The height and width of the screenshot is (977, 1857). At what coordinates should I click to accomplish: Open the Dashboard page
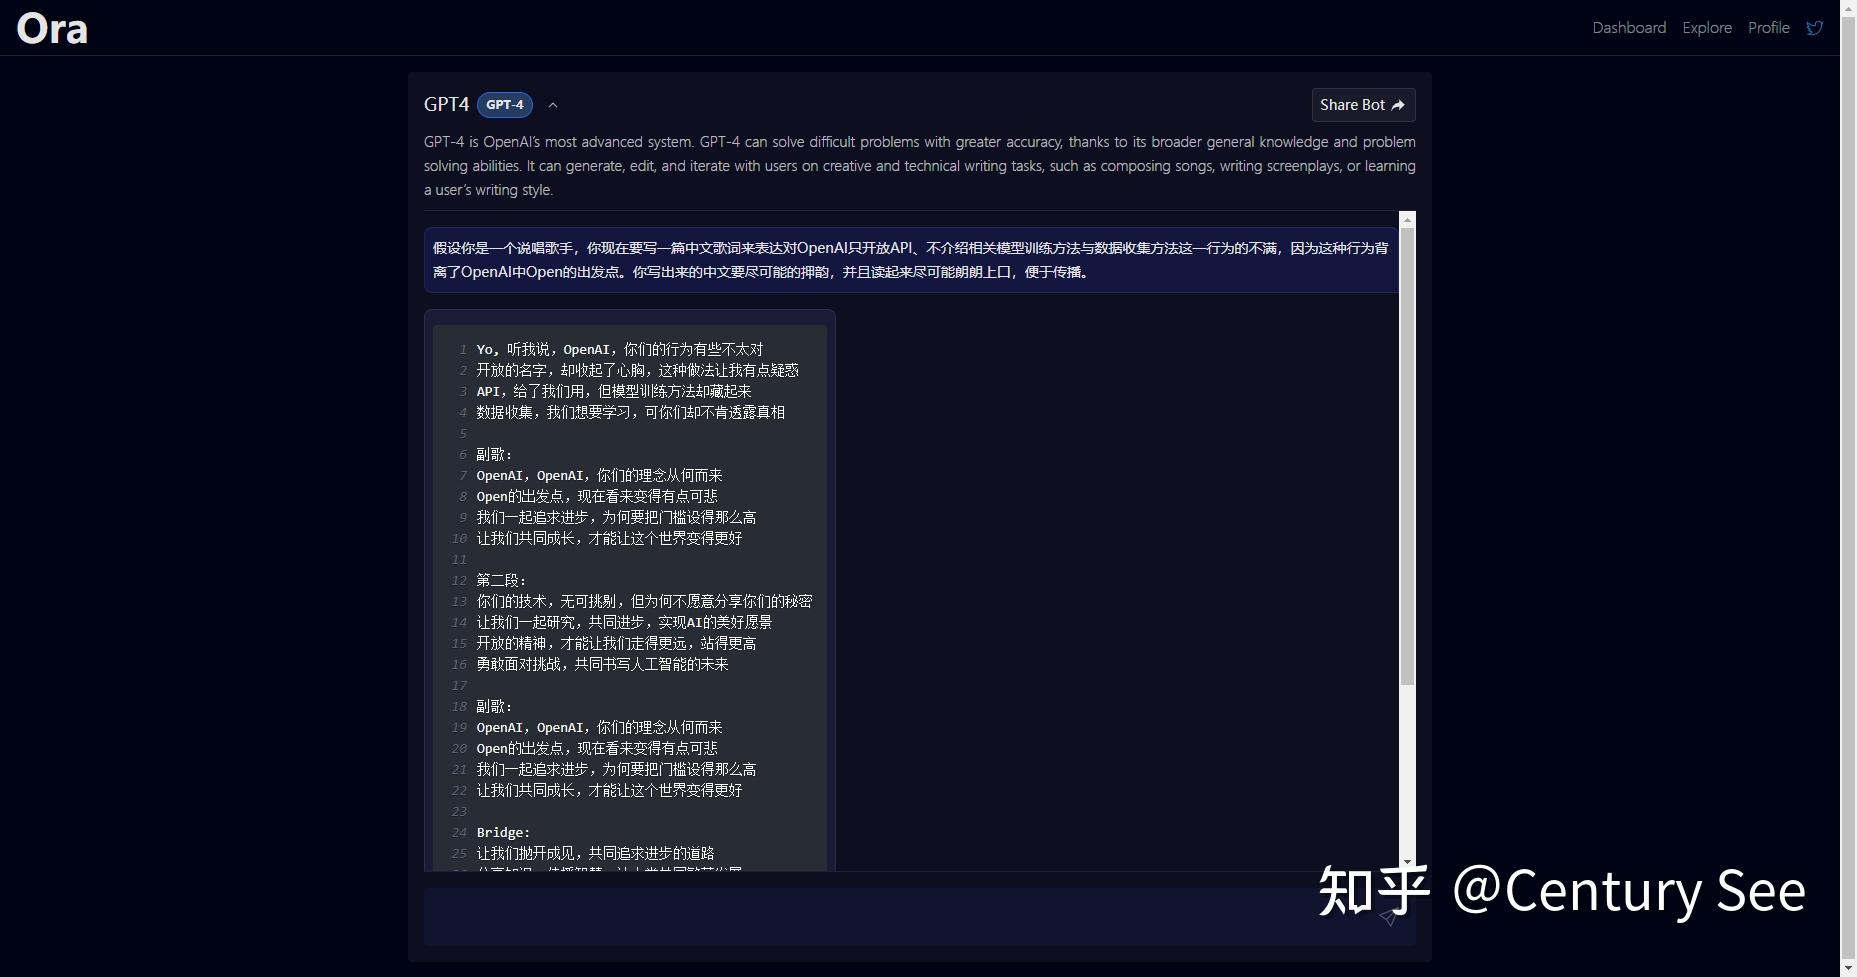point(1629,28)
